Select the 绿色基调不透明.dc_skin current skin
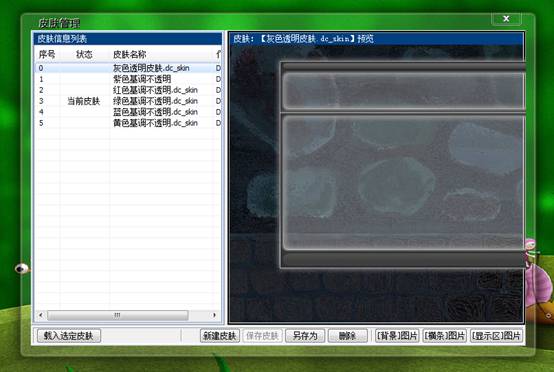The width and height of the screenshot is (554, 372). pyautogui.click(x=128, y=101)
